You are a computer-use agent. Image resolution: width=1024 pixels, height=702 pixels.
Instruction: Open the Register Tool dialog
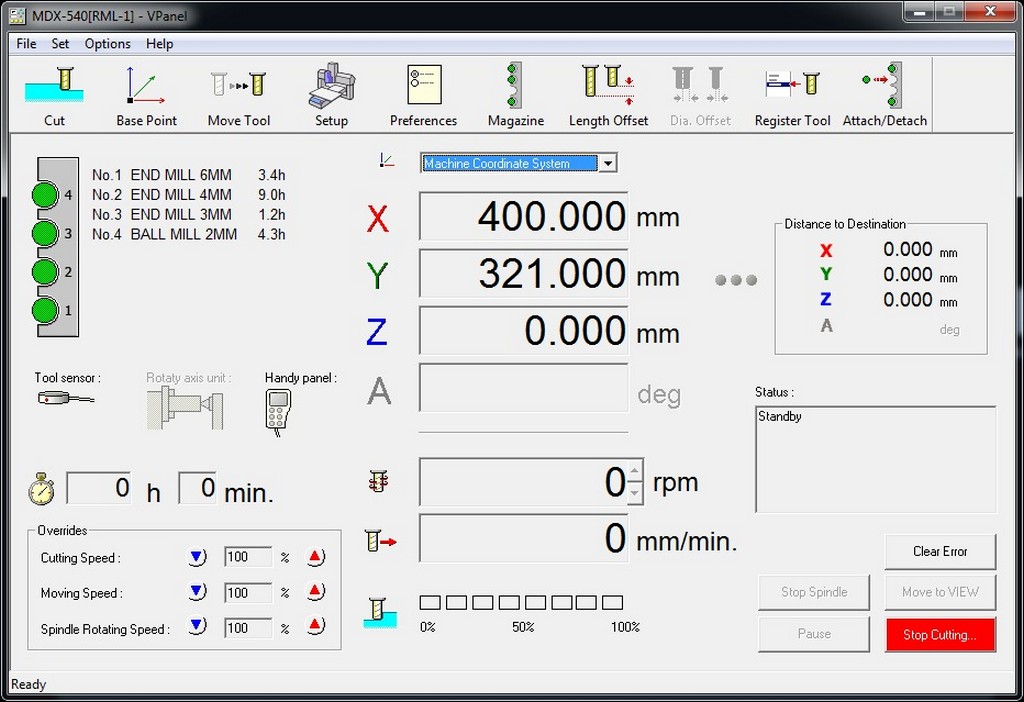[792, 95]
